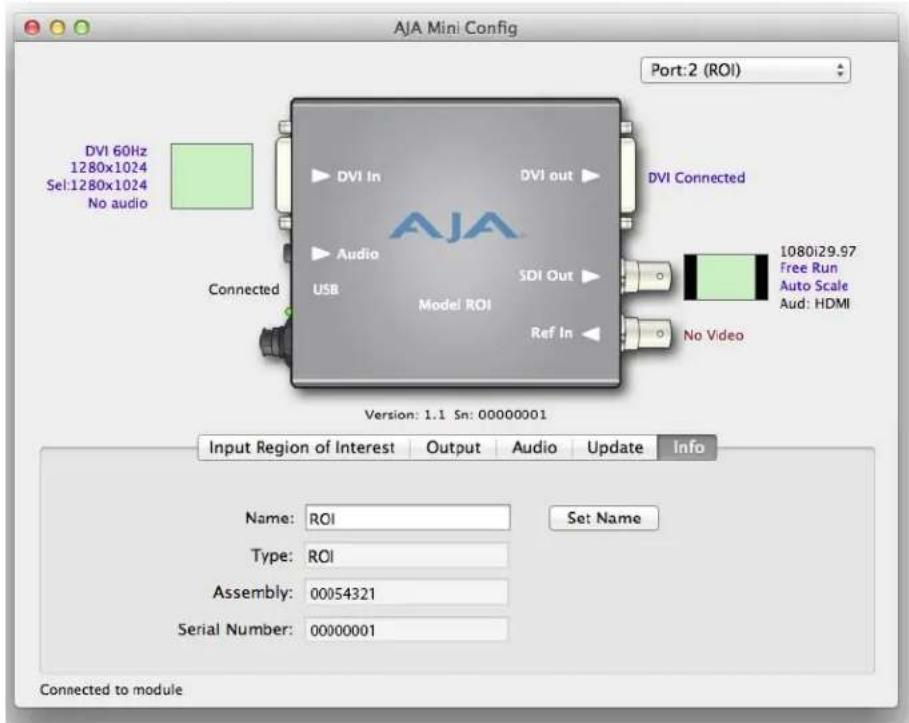Click the 'No audio' input text
The height and width of the screenshot is (723, 909).
click(x=118, y=203)
